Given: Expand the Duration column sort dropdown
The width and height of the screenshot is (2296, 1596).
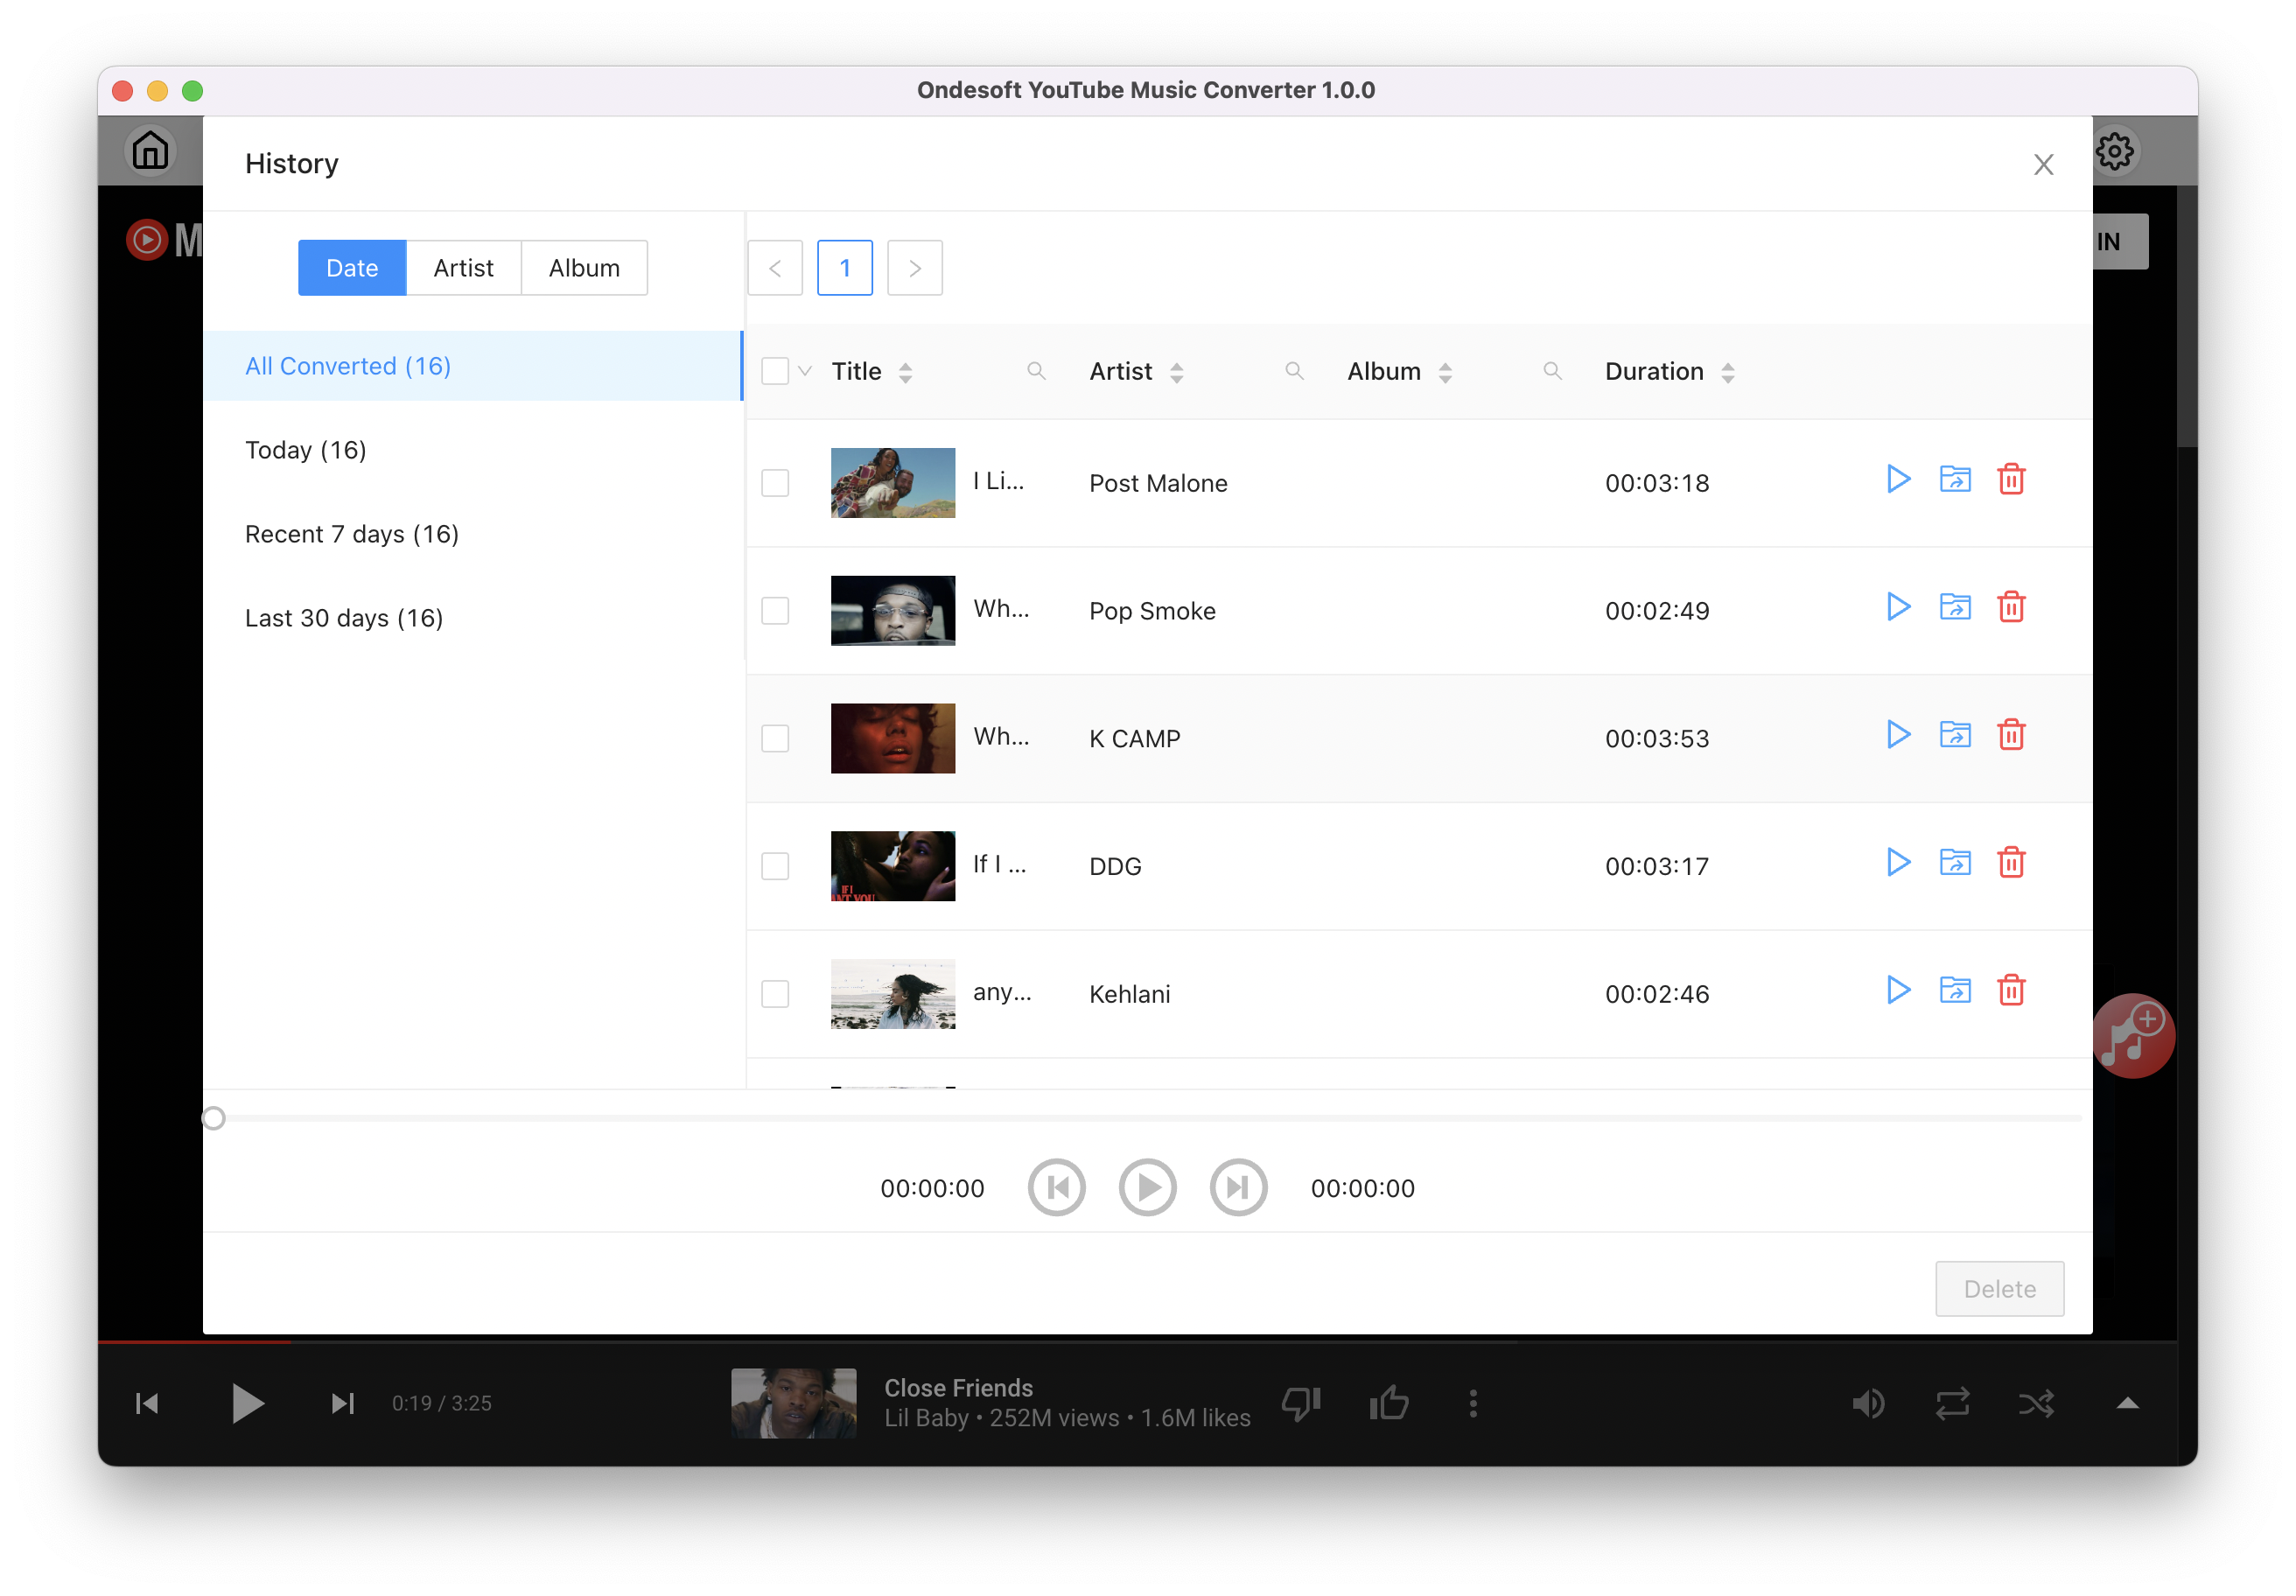Looking at the screenshot, I should point(1727,370).
